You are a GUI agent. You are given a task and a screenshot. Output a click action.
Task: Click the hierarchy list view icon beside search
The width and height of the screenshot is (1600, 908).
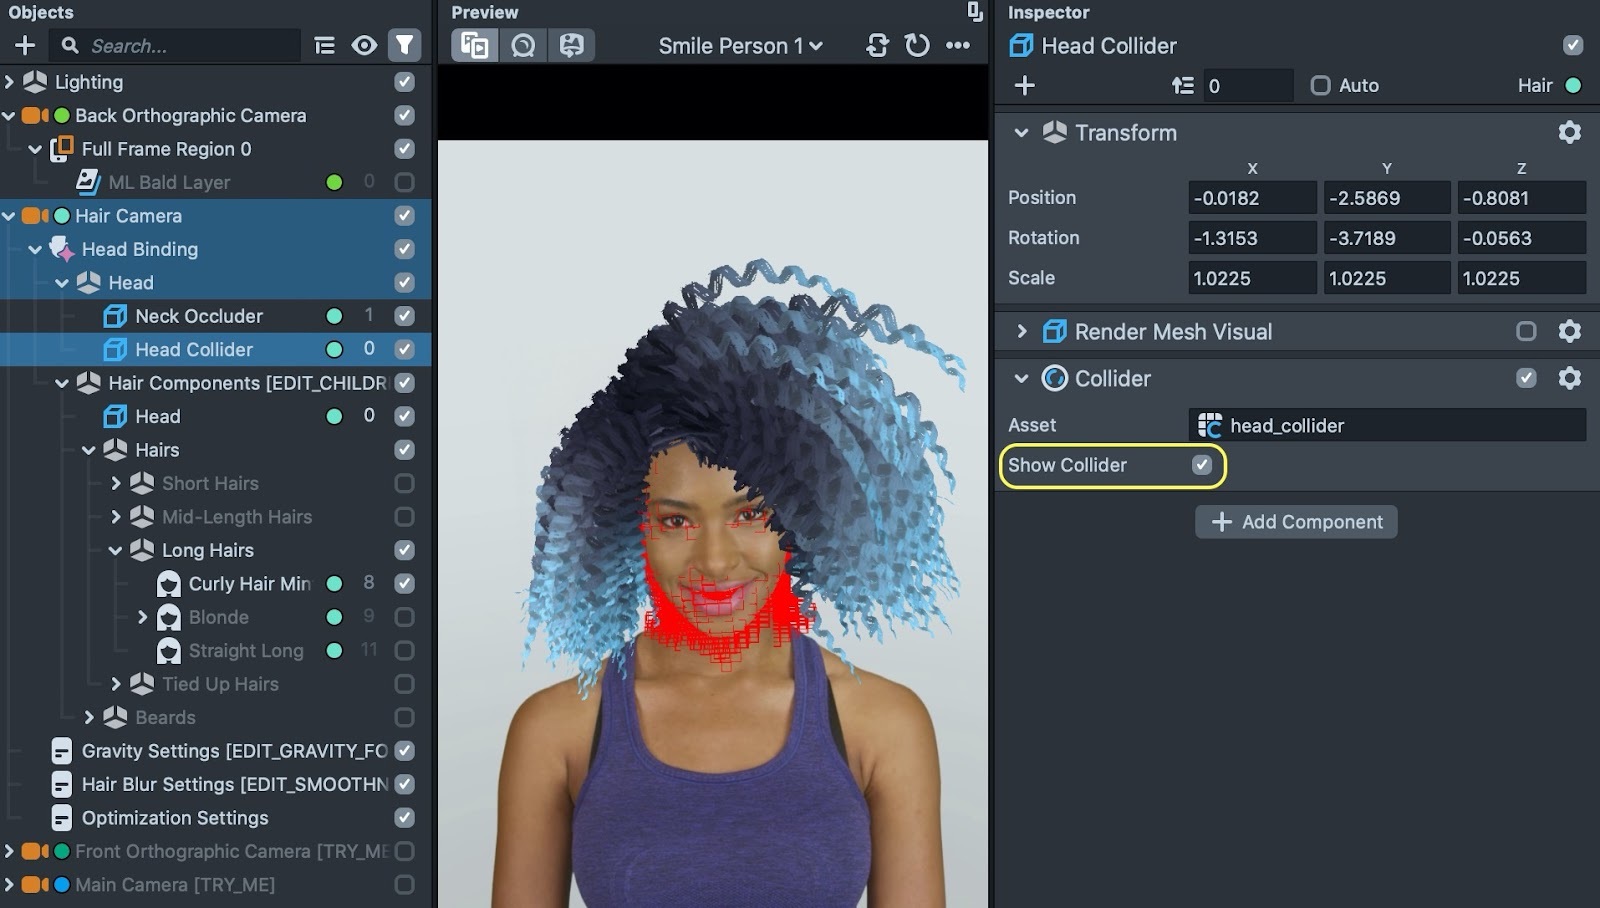[x=324, y=45]
